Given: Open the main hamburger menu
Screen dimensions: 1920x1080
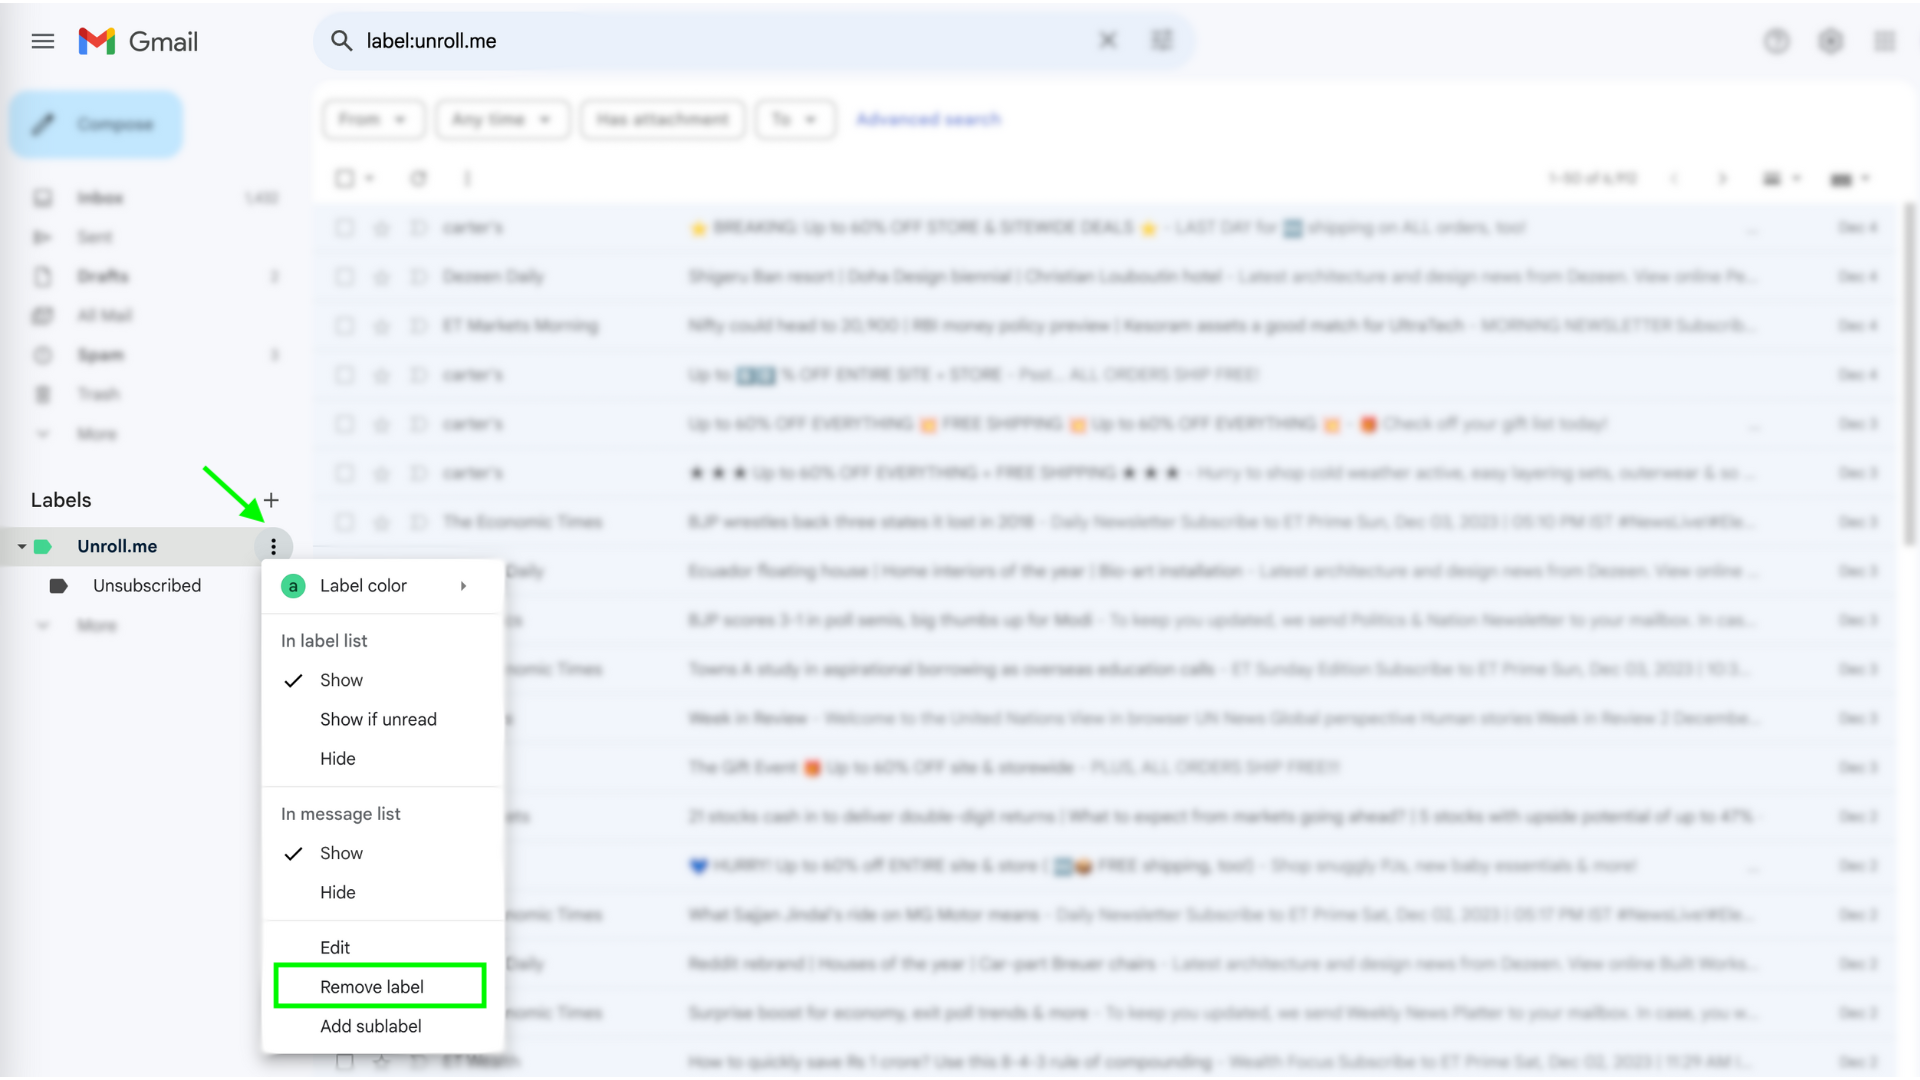Looking at the screenshot, I should point(42,41).
